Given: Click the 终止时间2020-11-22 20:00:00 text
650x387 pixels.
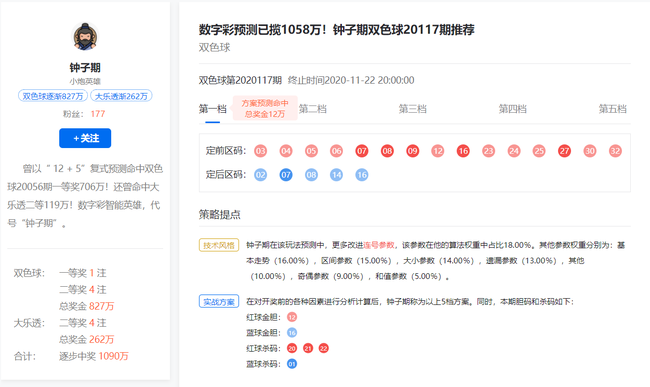Looking at the screenshot, I should click(351, 80).
